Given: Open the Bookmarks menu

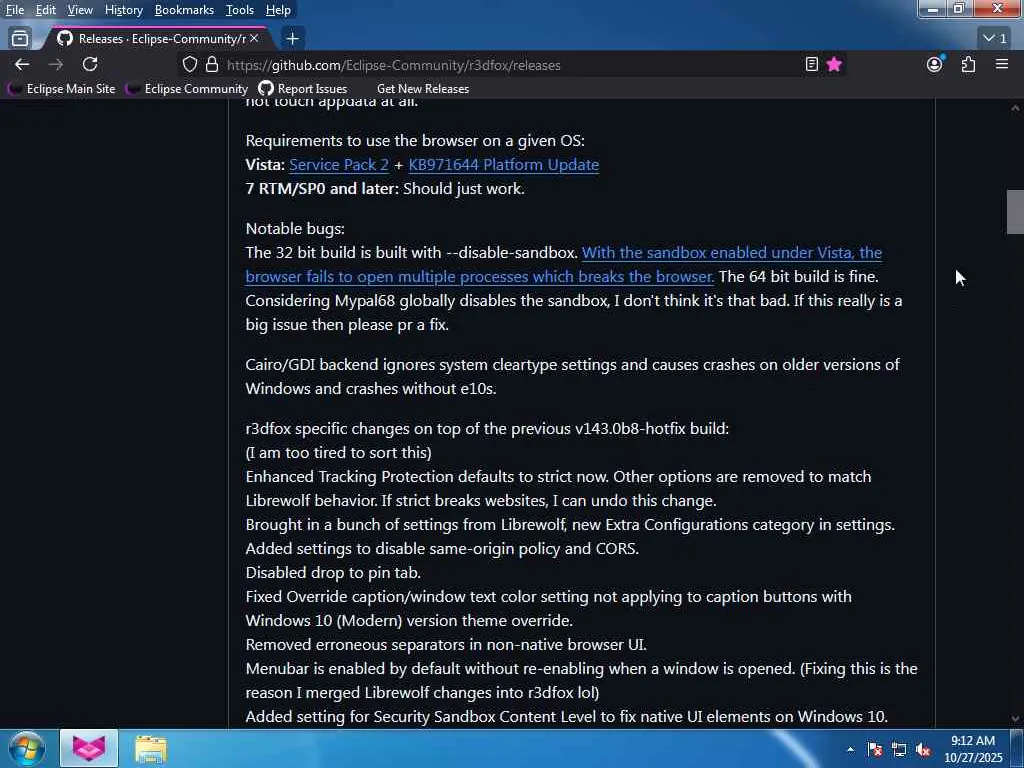Looking at the screenshot, I should [x=184, y=10].
